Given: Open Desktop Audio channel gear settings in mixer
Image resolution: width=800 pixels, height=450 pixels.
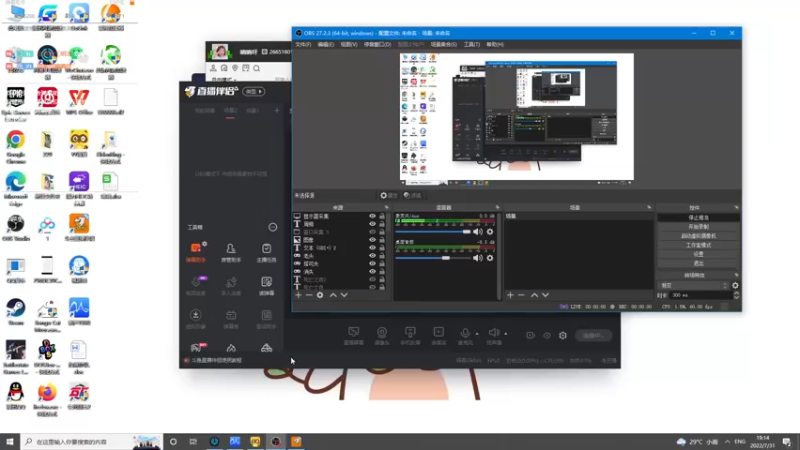Looking at the screenshot, I should pos(490,258).
